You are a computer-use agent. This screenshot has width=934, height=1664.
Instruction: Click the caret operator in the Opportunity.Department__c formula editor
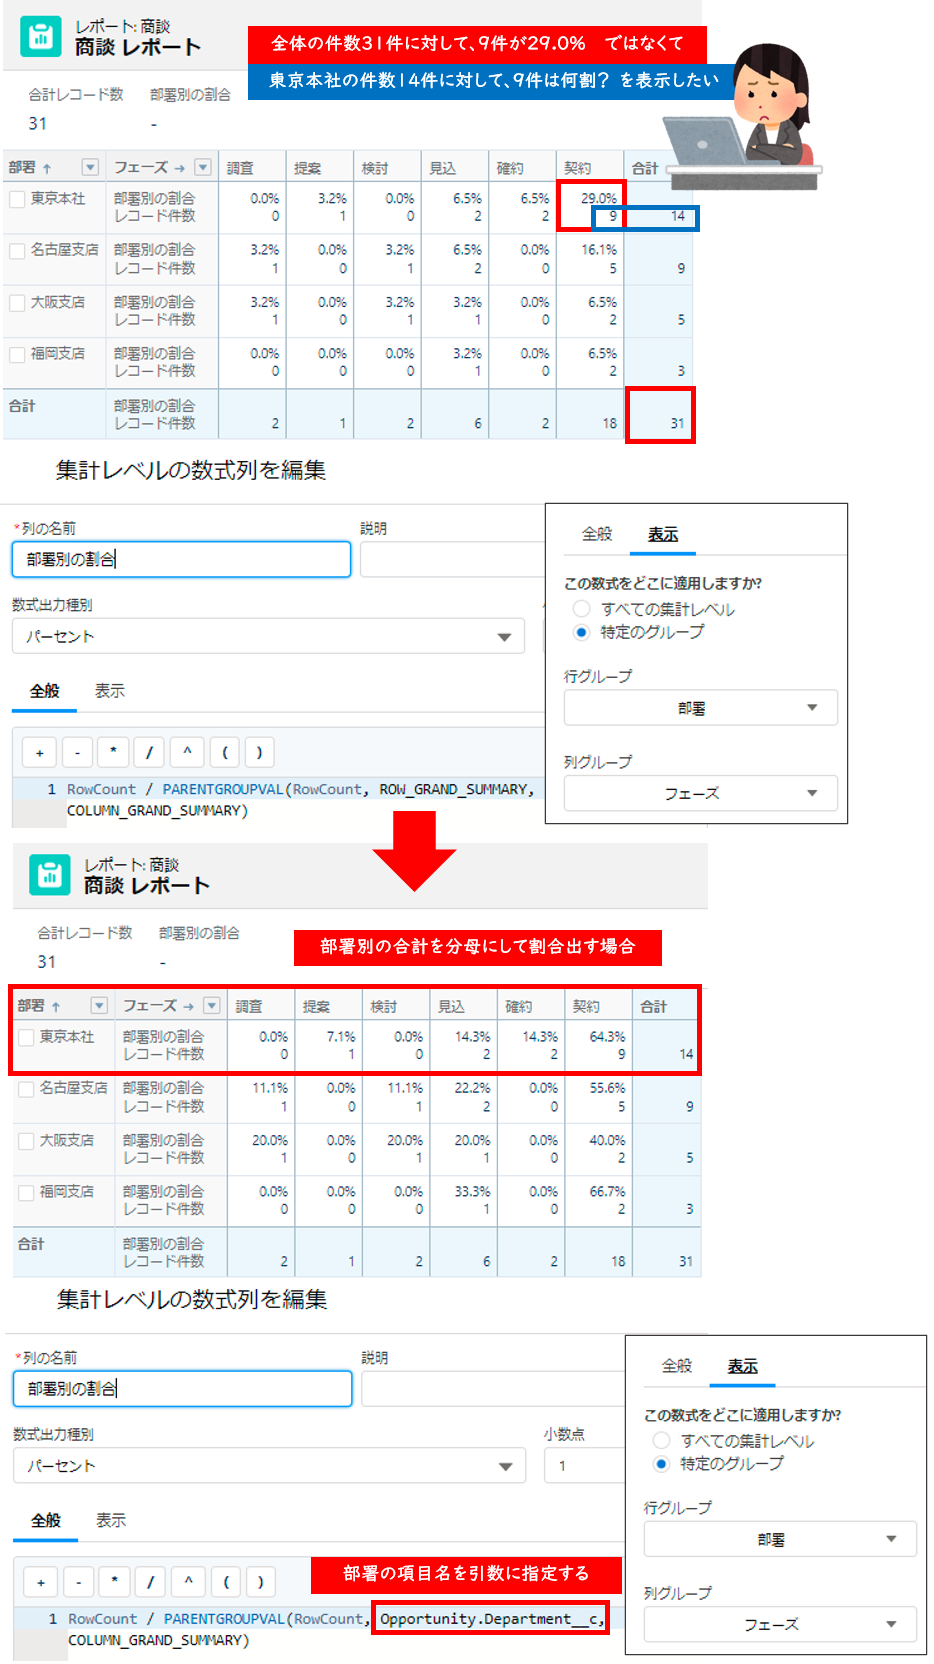[x=188, y=1582]
